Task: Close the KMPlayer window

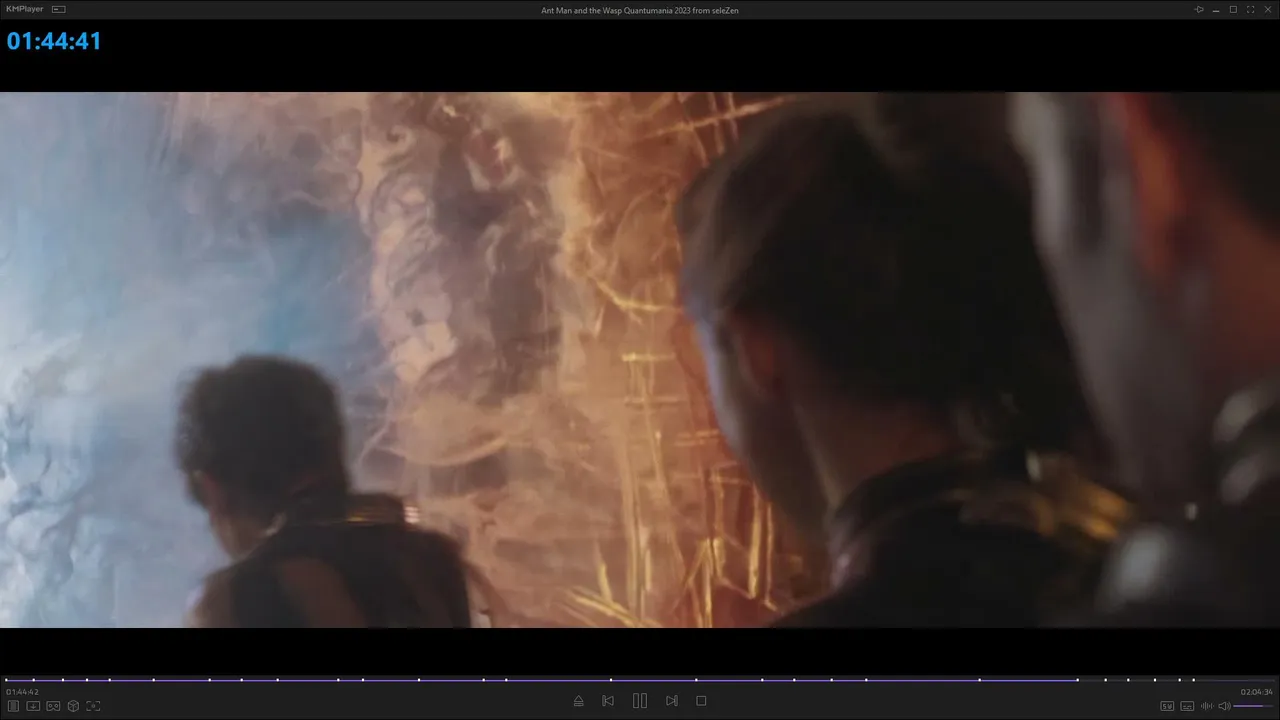Action: coord(1267,9)
